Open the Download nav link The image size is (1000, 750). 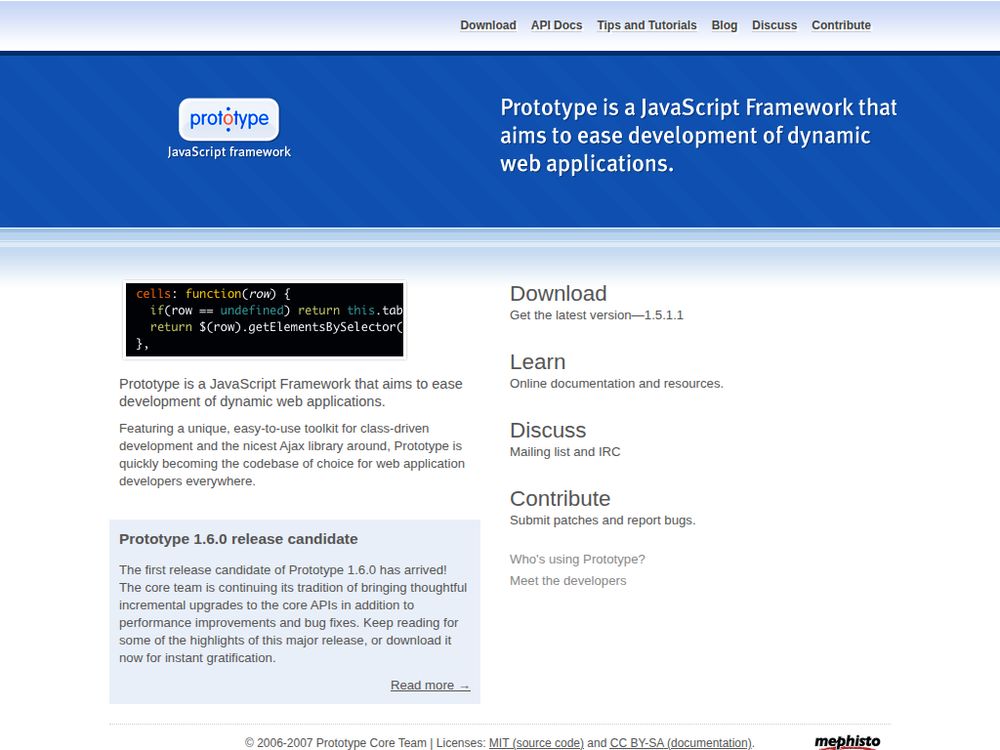(x=488, y=26)
